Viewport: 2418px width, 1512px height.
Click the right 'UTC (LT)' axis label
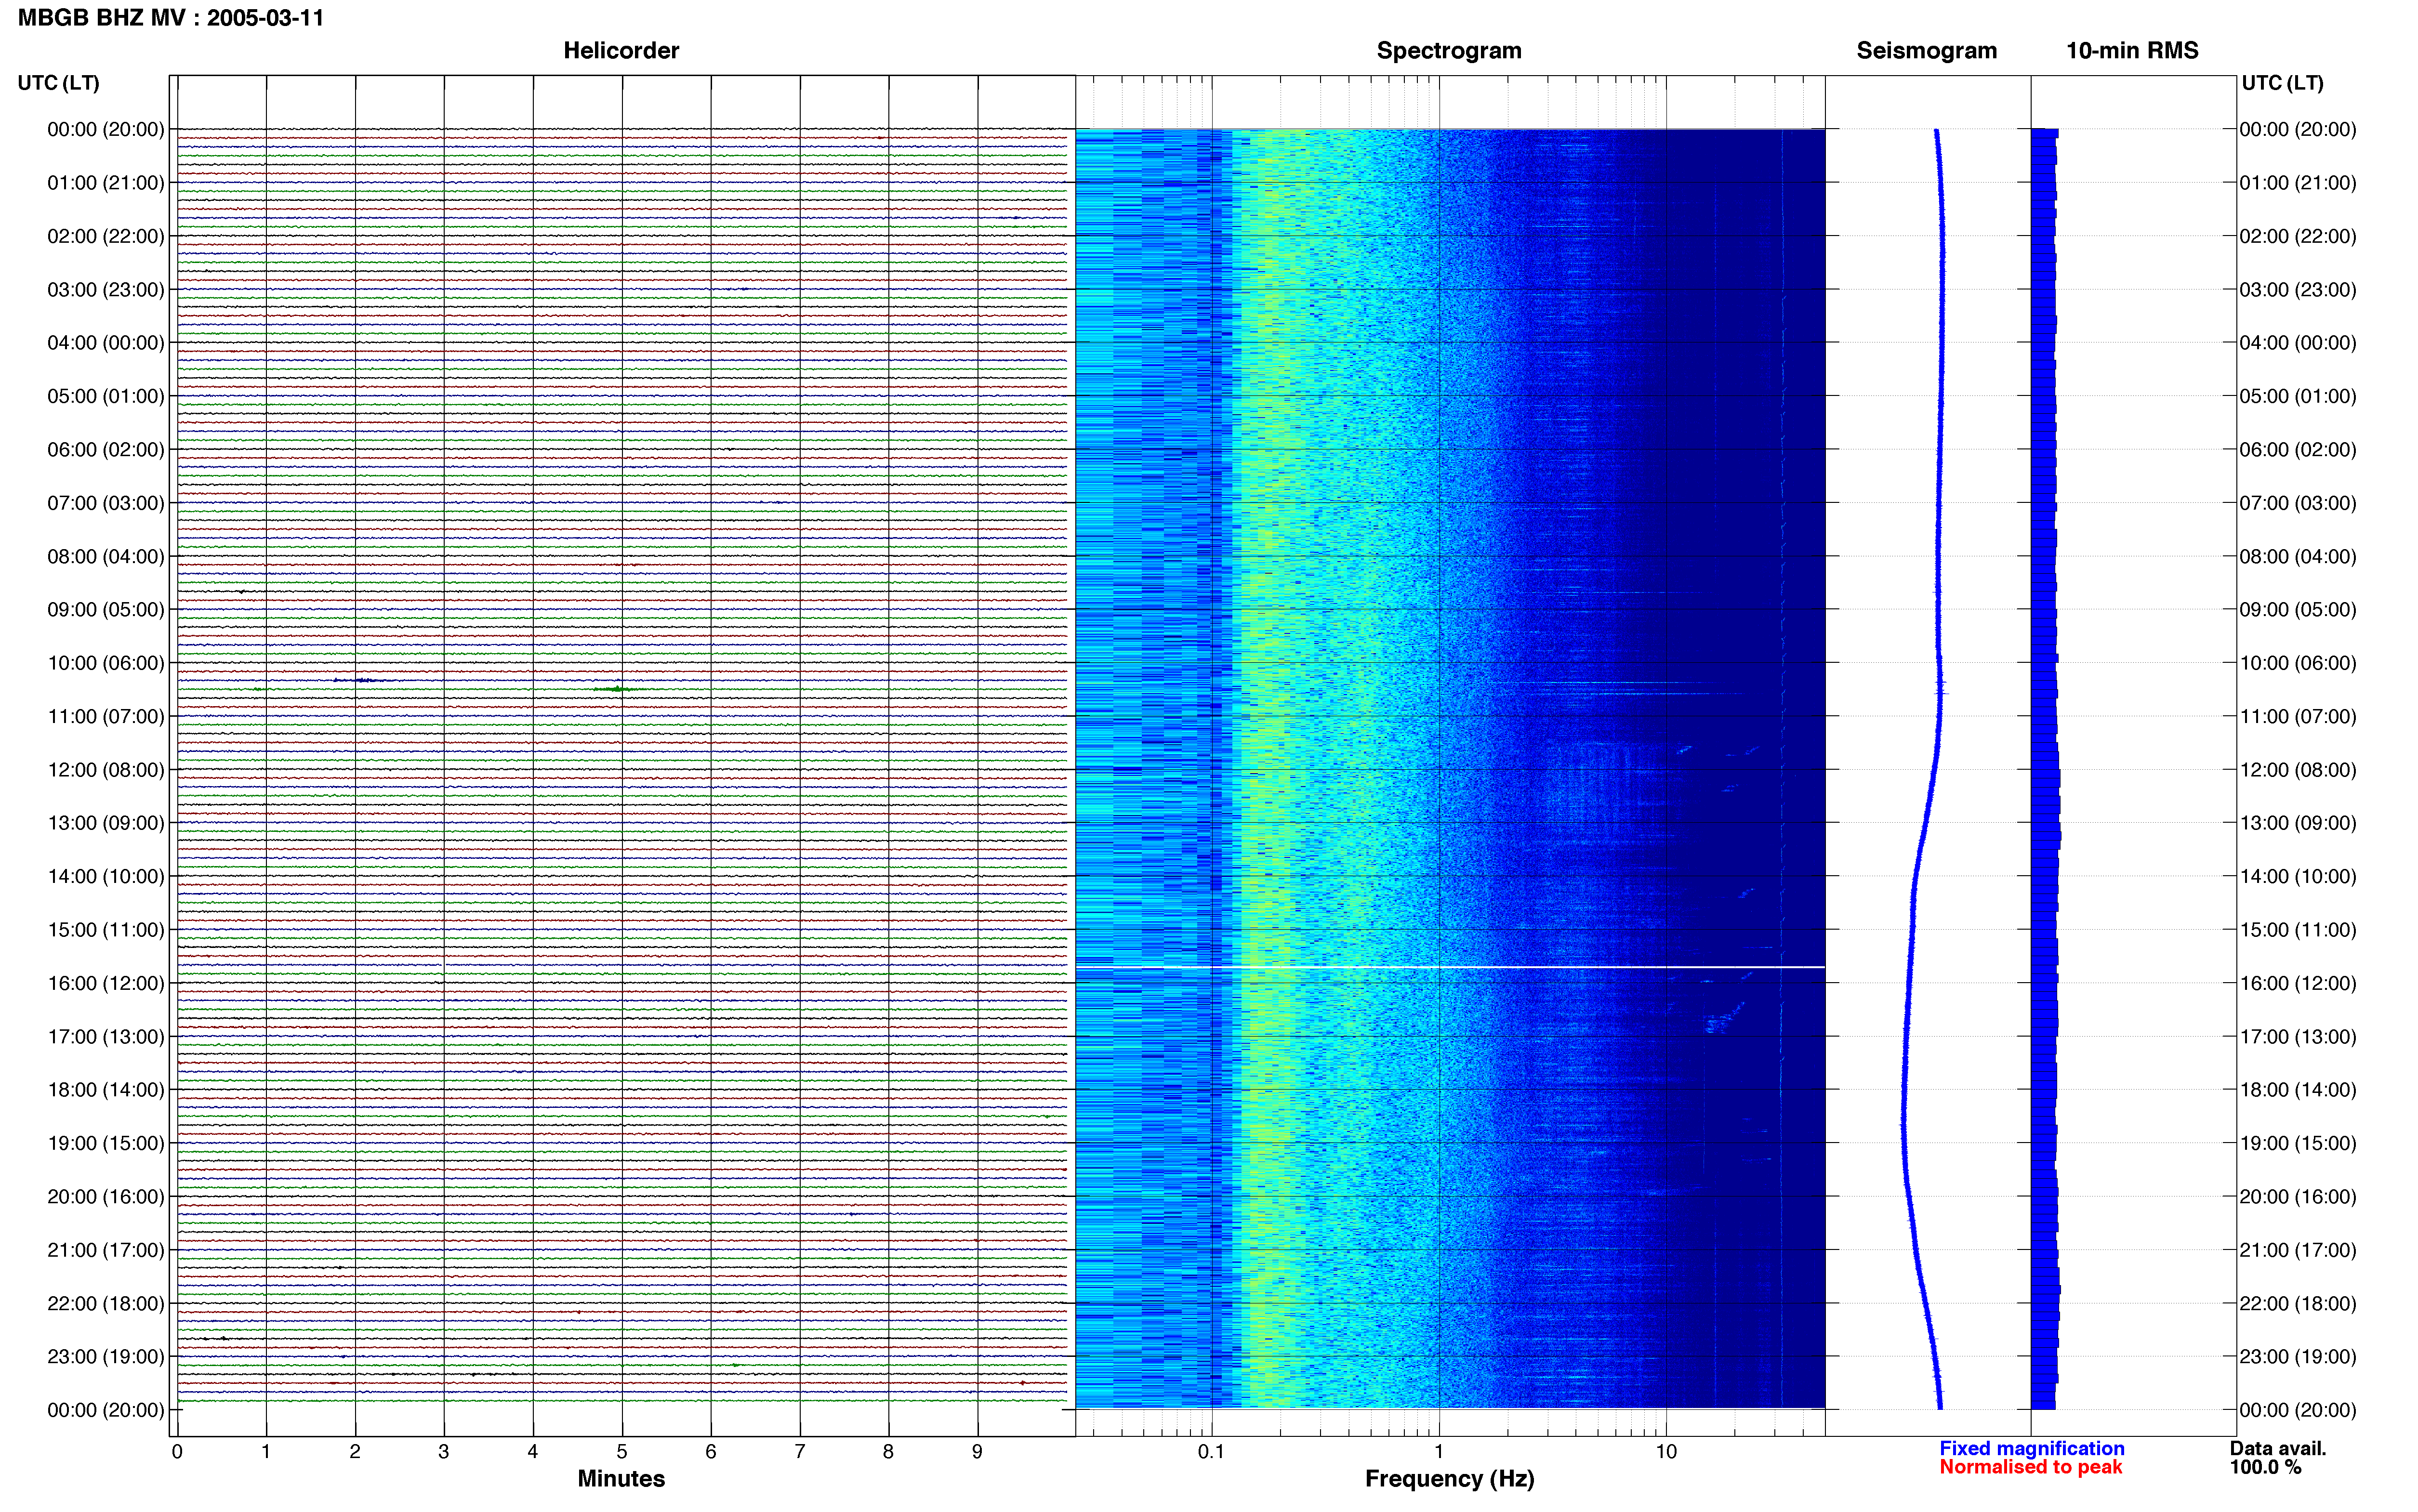point(2282,83)
